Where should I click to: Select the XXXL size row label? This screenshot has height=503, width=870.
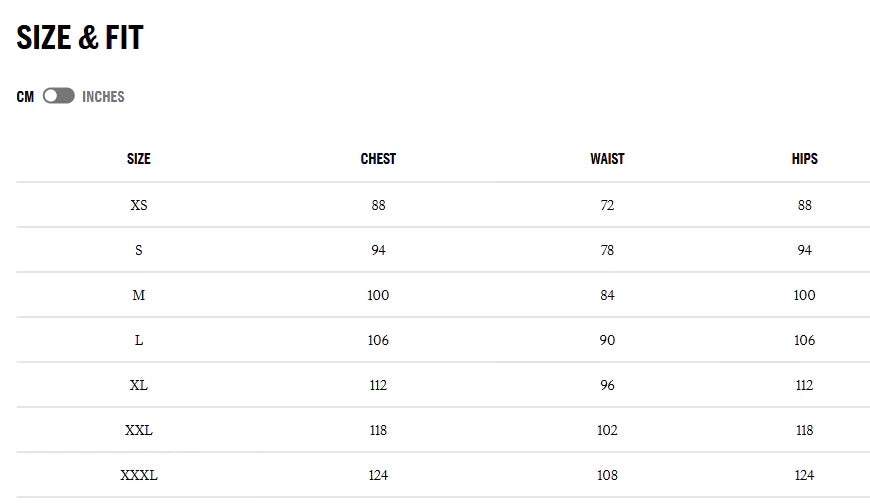coord(139,475)
